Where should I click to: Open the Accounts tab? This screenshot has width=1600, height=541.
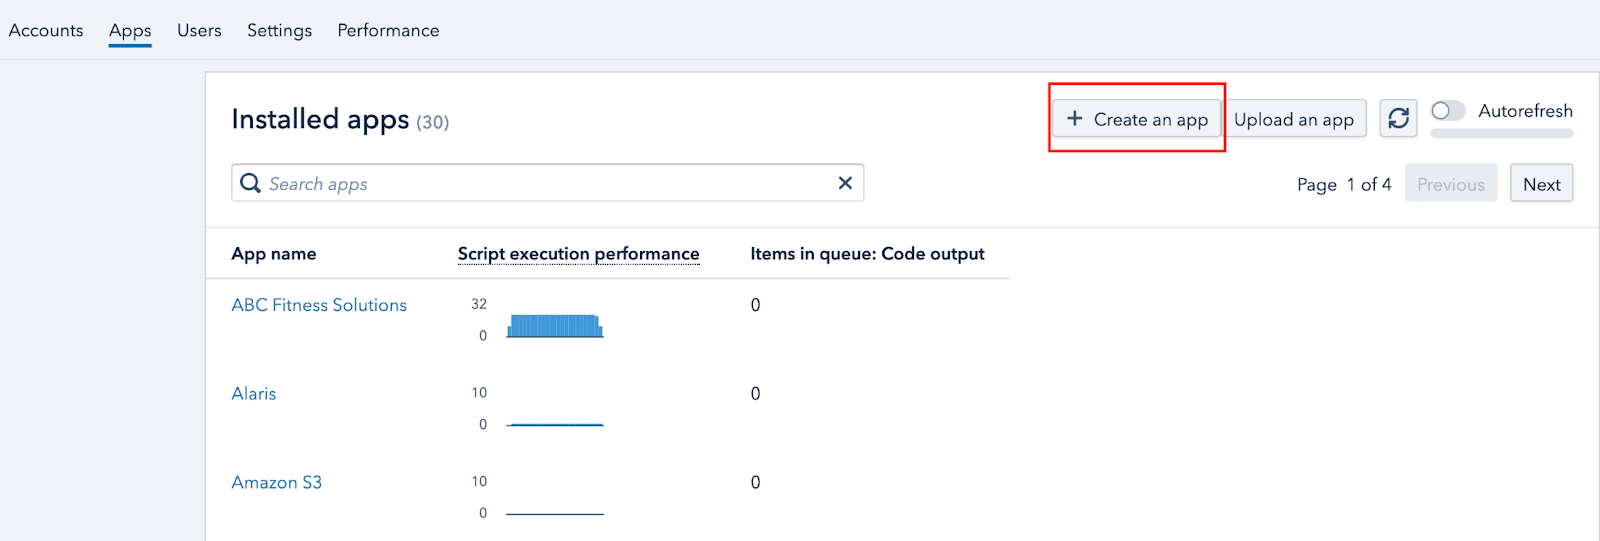[x=46, y=31]
